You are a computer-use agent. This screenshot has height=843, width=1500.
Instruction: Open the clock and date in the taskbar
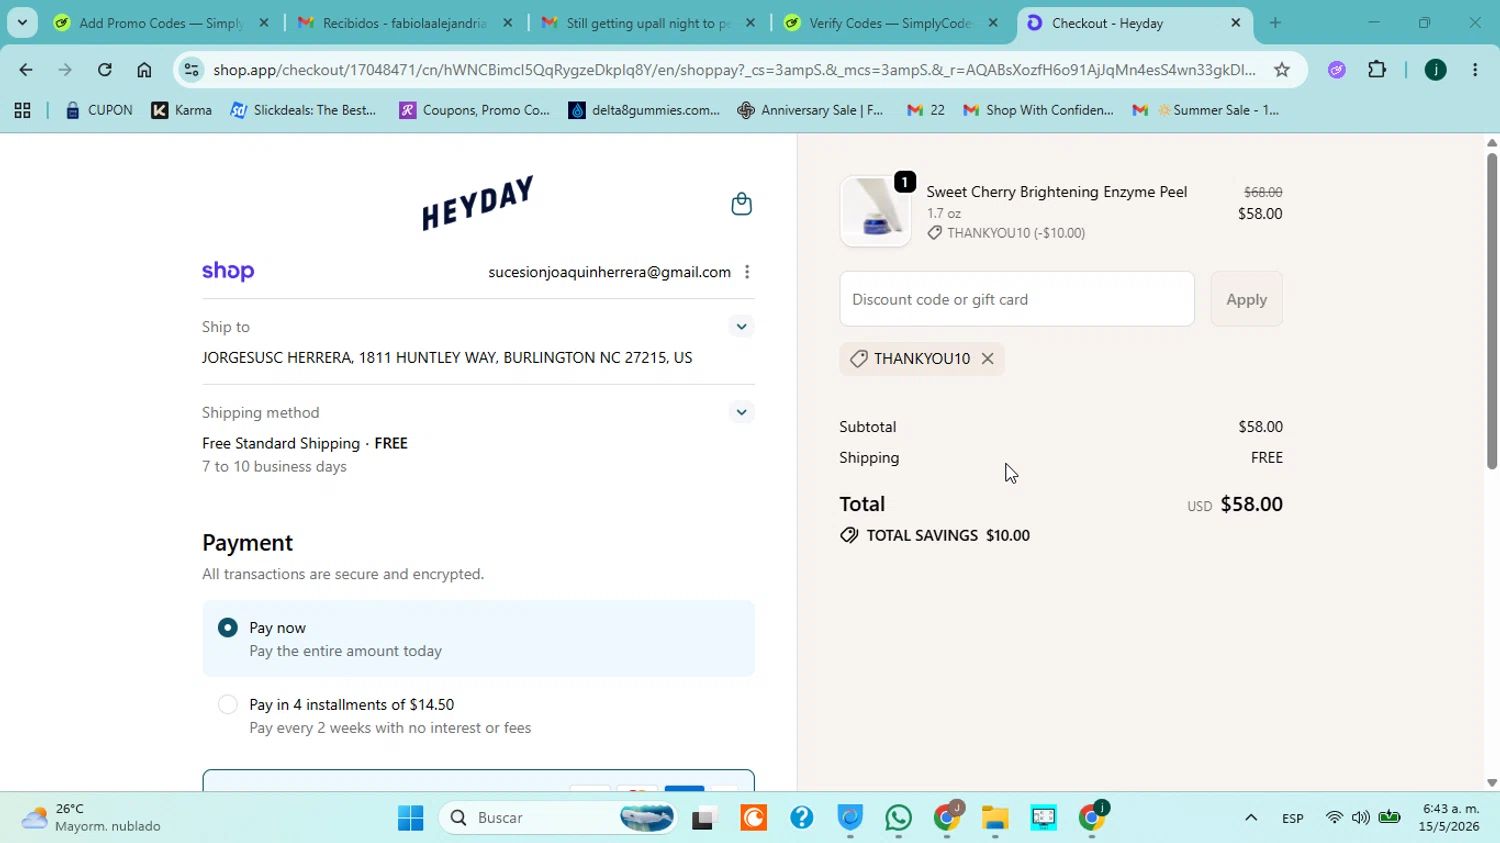(x=1450, y=818)
